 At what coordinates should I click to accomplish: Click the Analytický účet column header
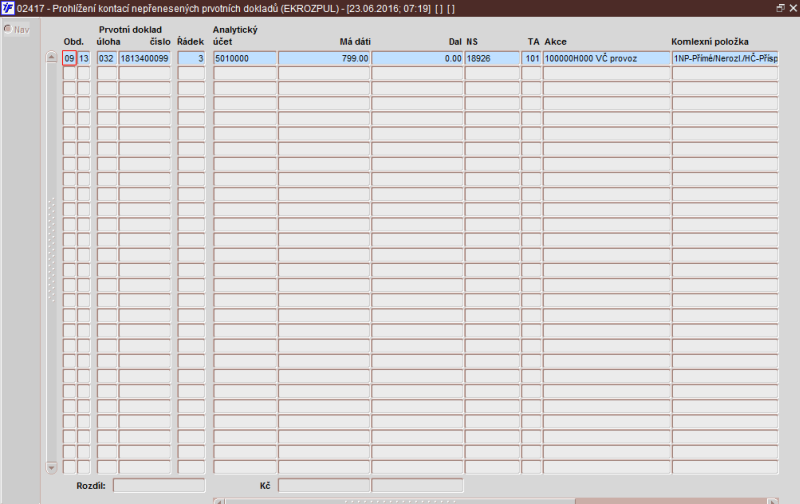[x=235, y=36]
